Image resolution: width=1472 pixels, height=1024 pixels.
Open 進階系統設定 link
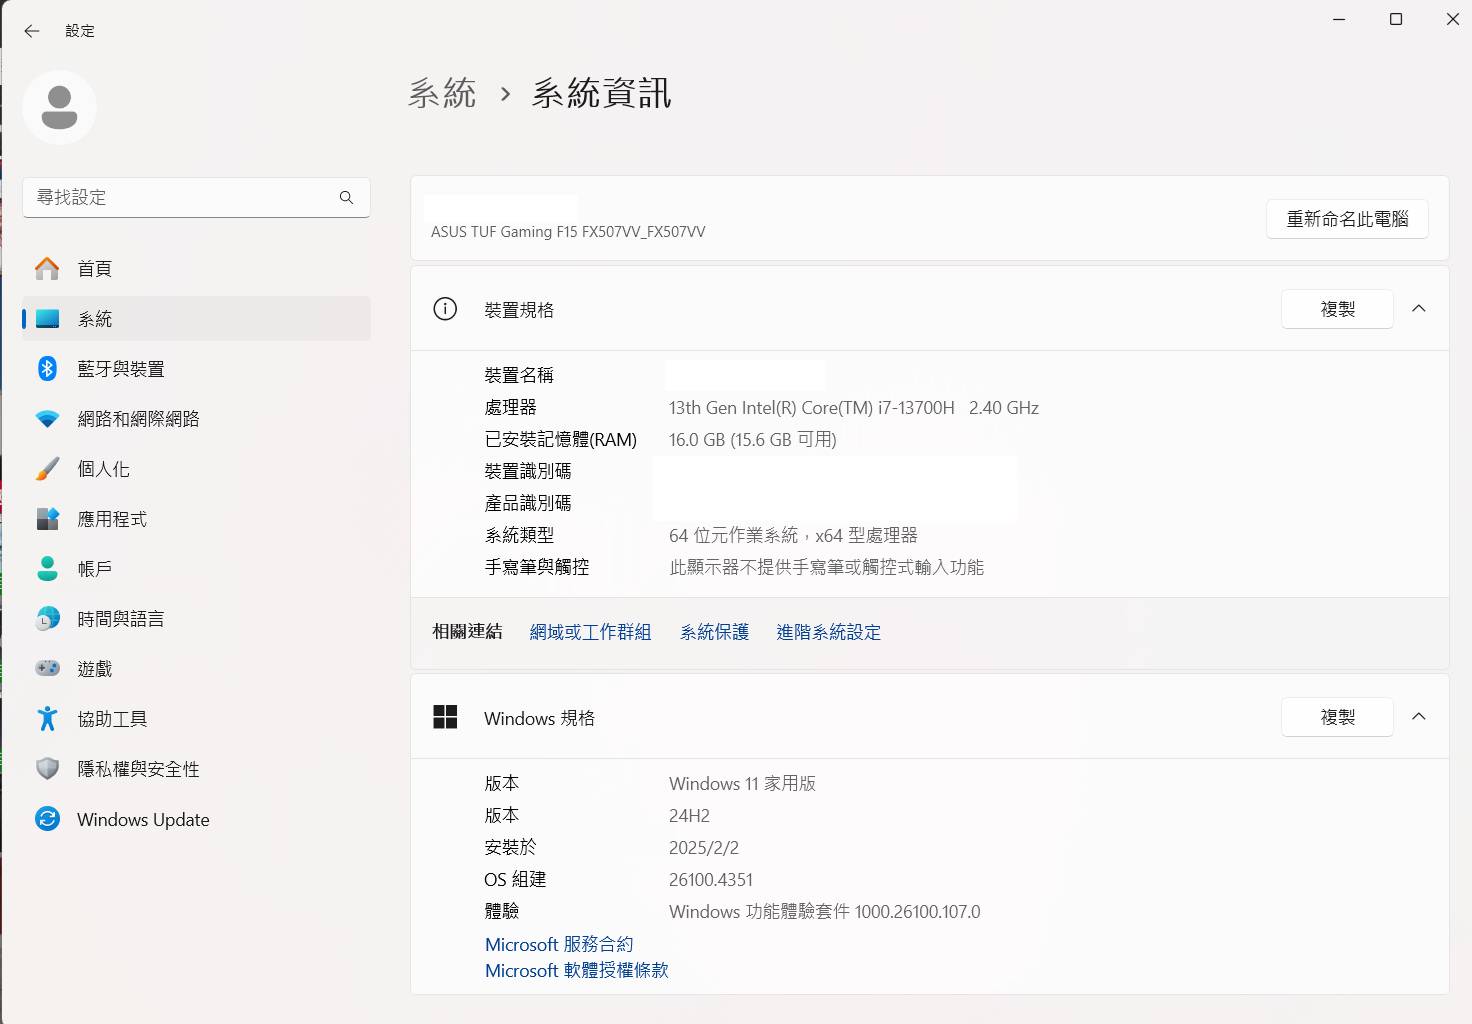coord(828,632)
